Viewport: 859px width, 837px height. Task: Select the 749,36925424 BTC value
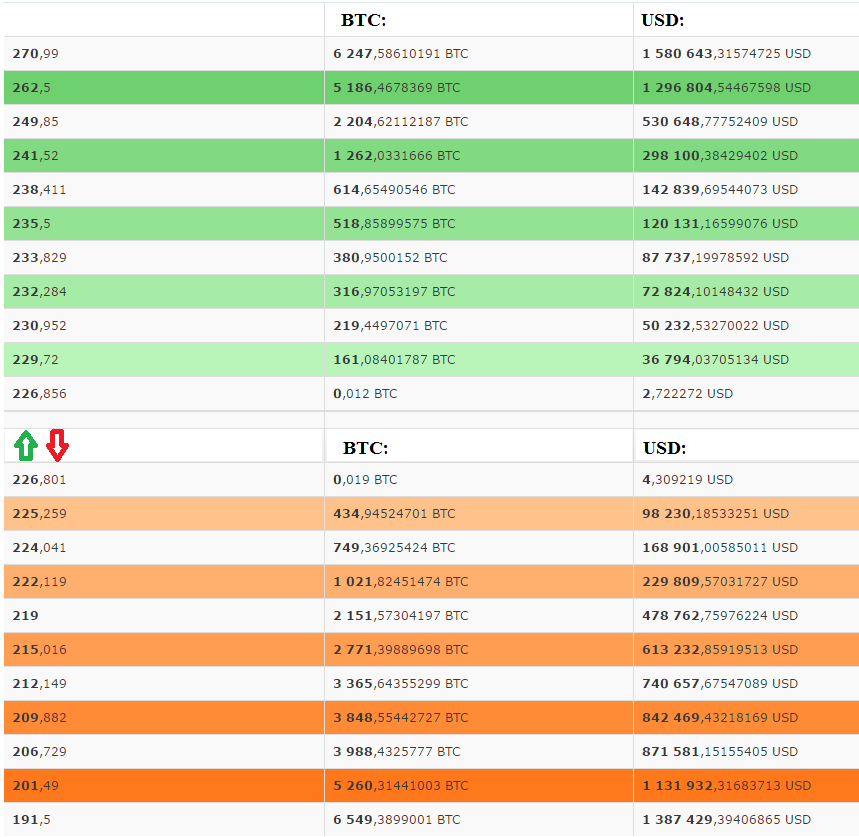[394, 547]
